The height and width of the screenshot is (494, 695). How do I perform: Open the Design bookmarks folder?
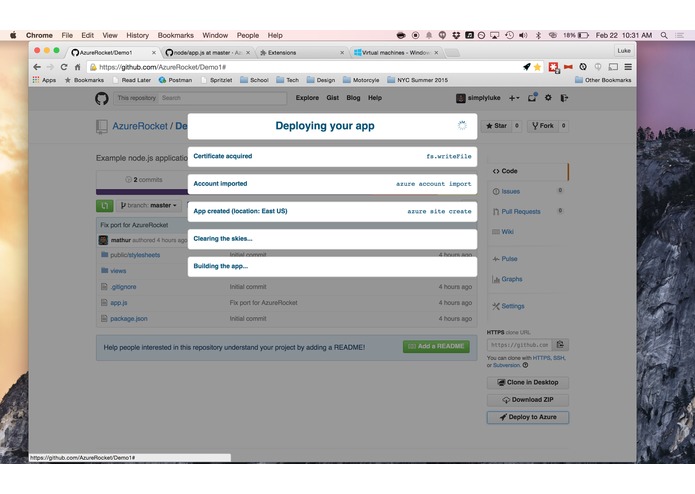[321, 80]
